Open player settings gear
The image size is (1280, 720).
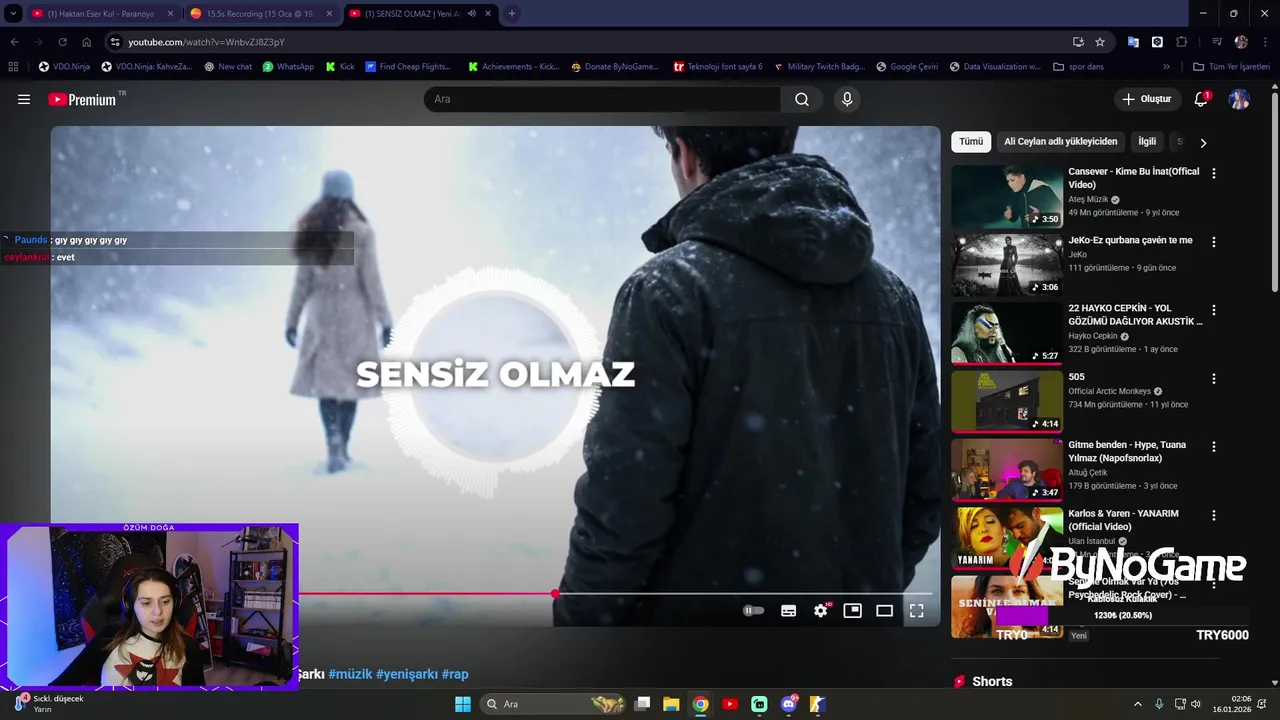coord(821,610)
